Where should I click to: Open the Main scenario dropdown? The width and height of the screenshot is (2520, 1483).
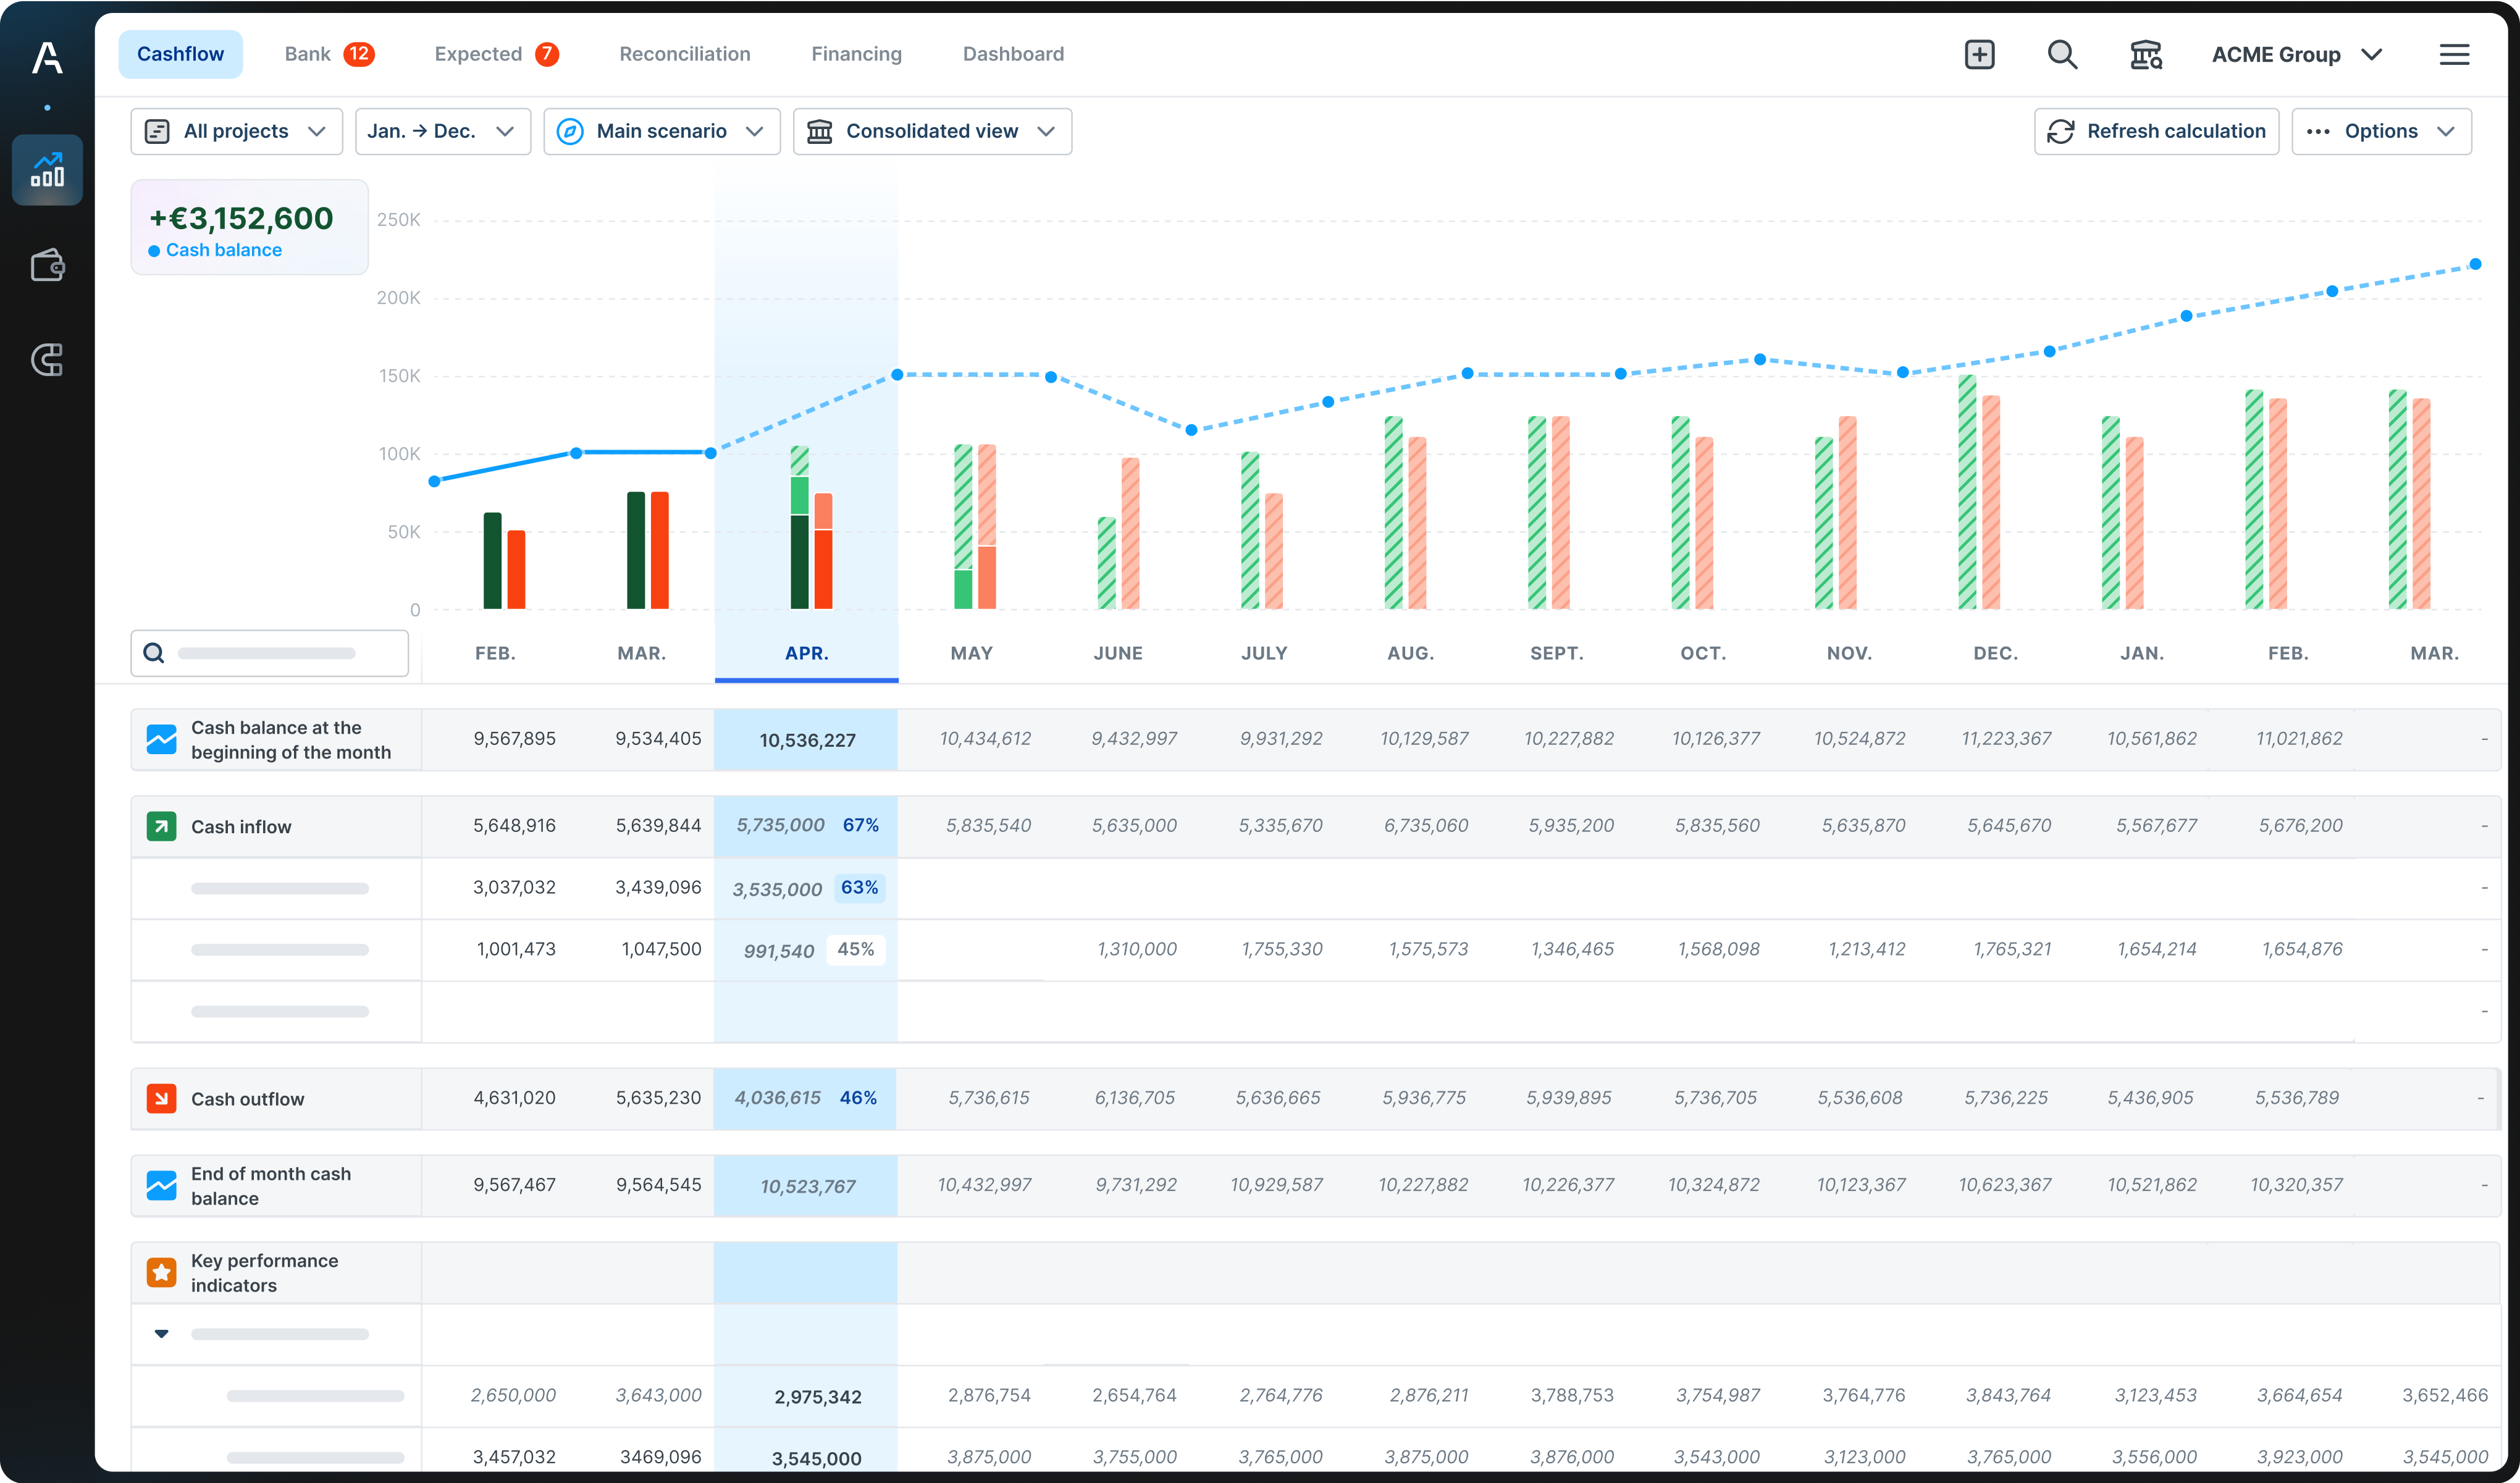click(661, 131)
